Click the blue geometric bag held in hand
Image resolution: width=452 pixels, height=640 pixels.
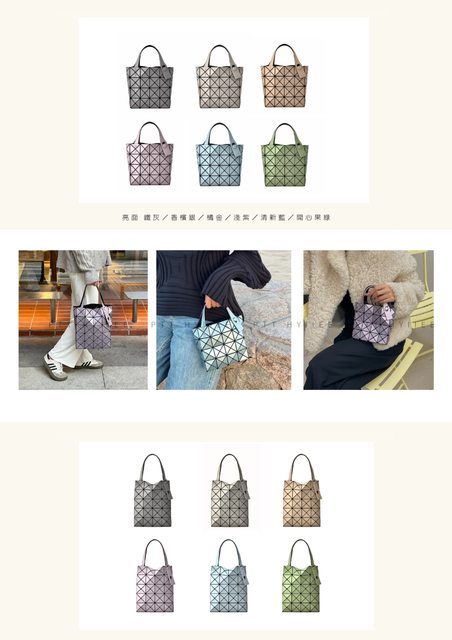tap(220, 338)
